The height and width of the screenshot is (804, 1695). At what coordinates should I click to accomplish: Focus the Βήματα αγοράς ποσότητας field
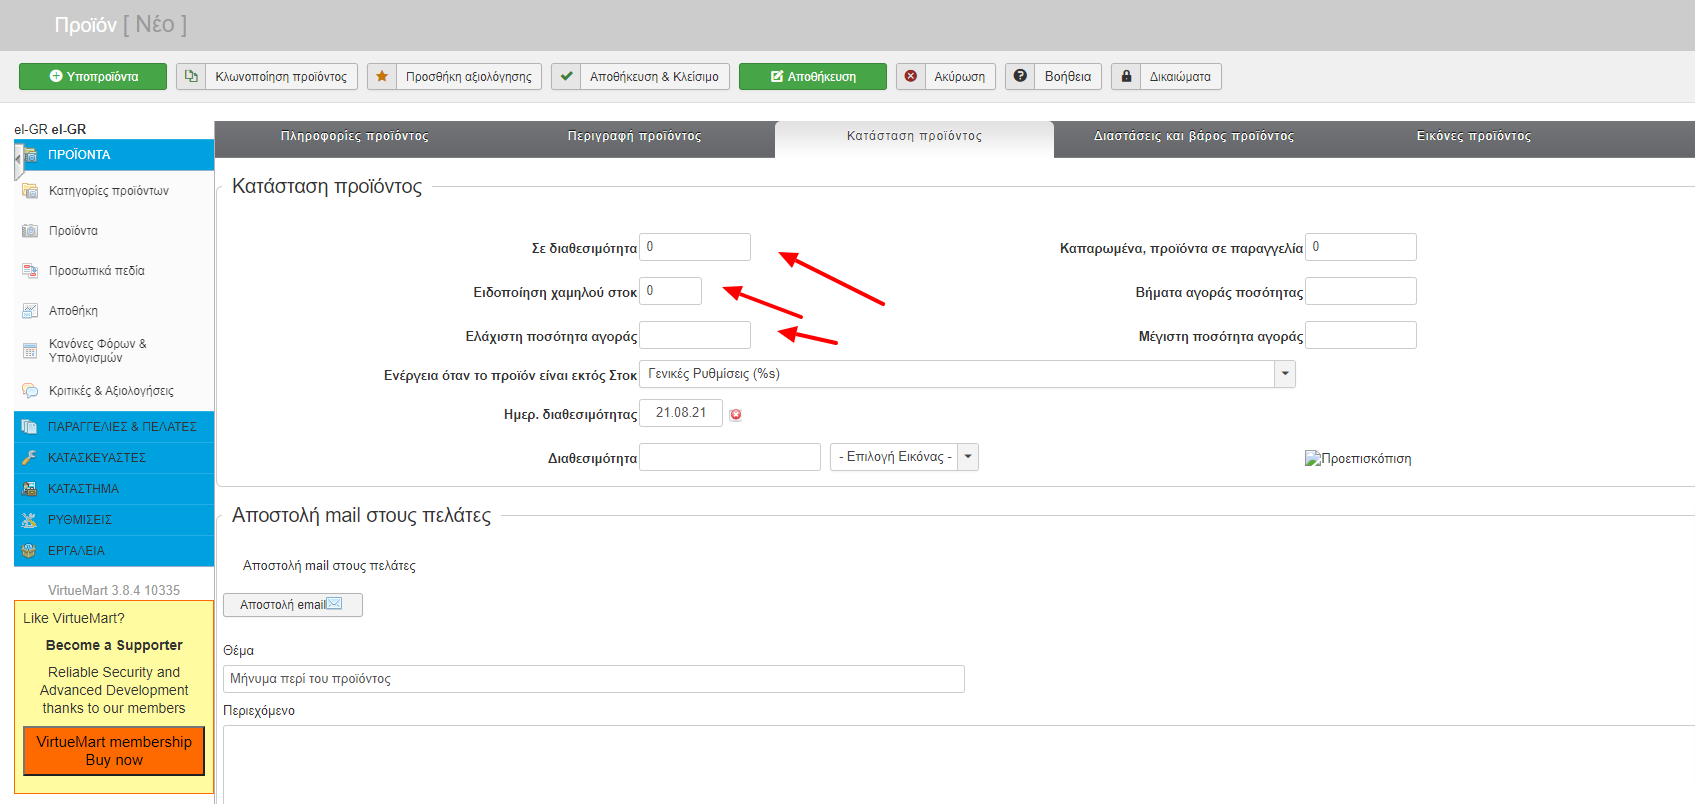1361,291
